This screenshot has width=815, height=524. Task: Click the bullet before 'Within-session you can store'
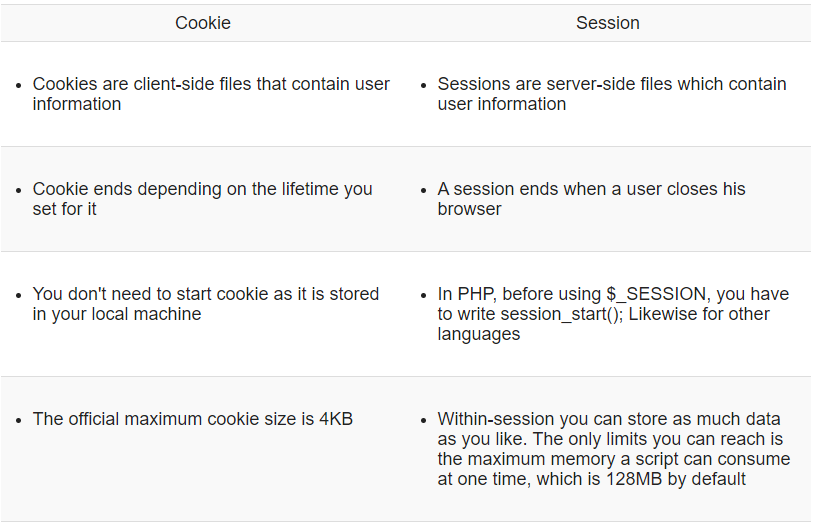pyautogui.click(x=425, y=420)
